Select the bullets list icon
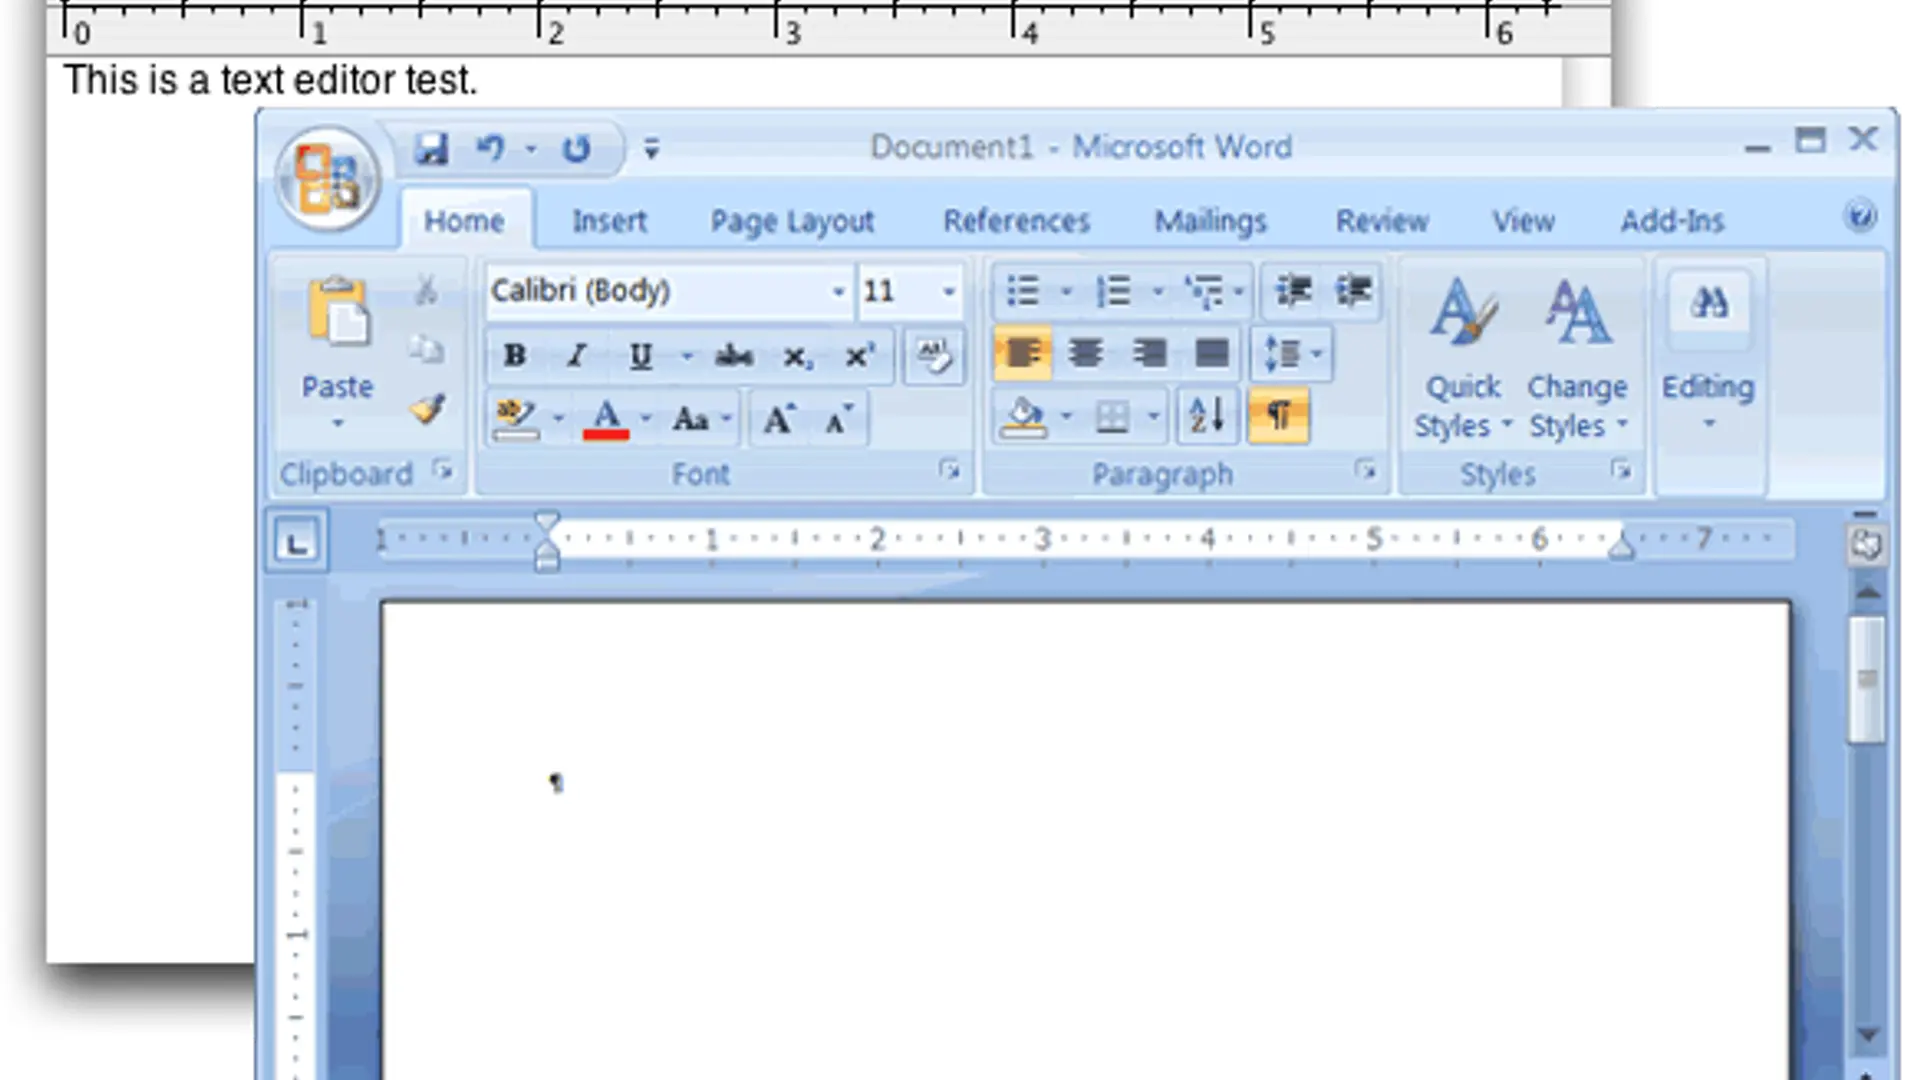Image resolution: width=1920 pixels, height=1080 pixels. [x=1023, y=292]
